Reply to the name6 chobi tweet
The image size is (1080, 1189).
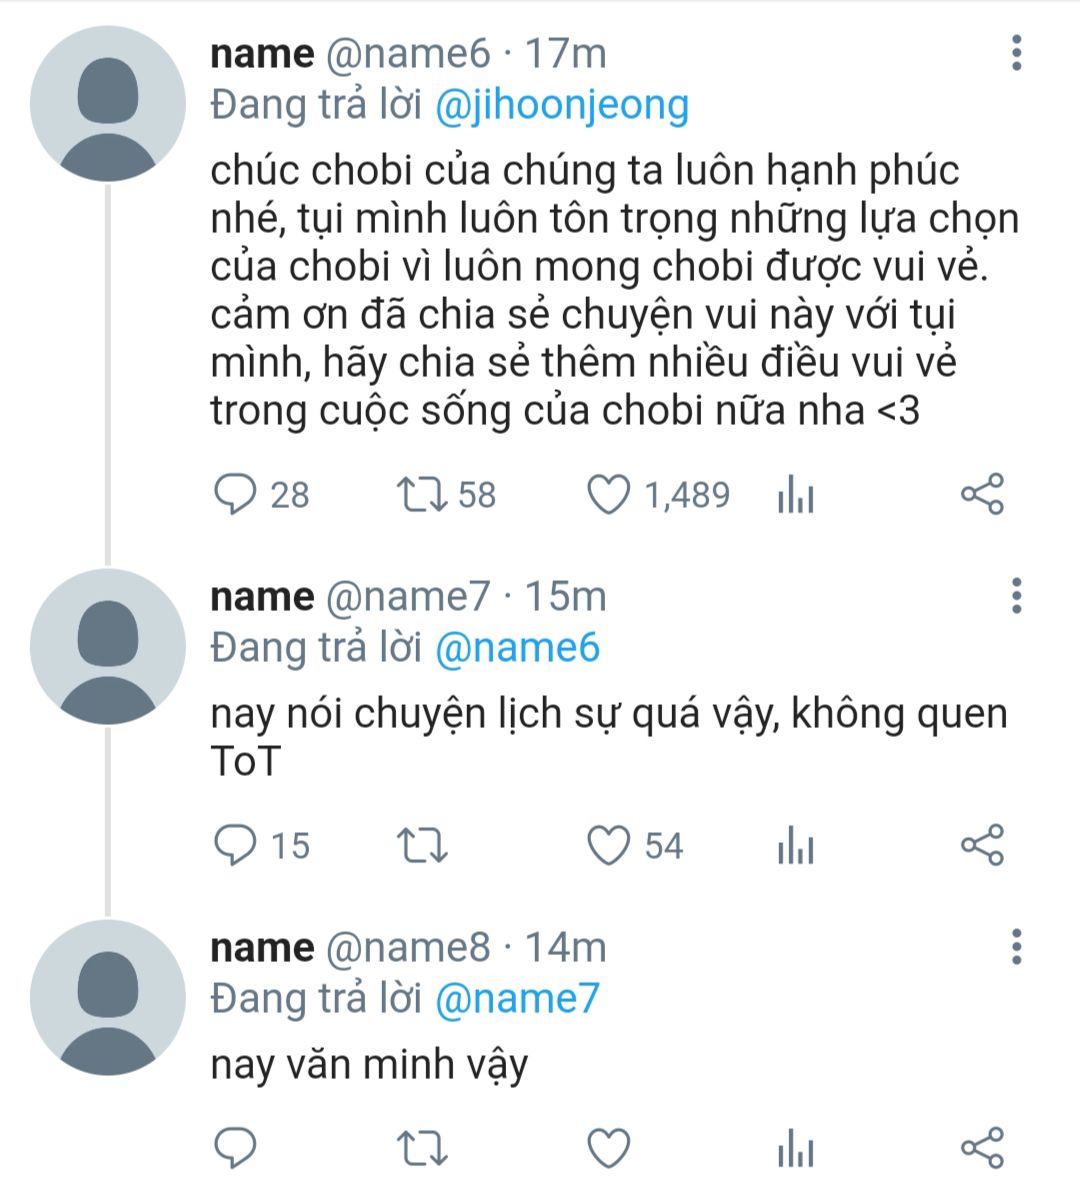pos(237,494)
